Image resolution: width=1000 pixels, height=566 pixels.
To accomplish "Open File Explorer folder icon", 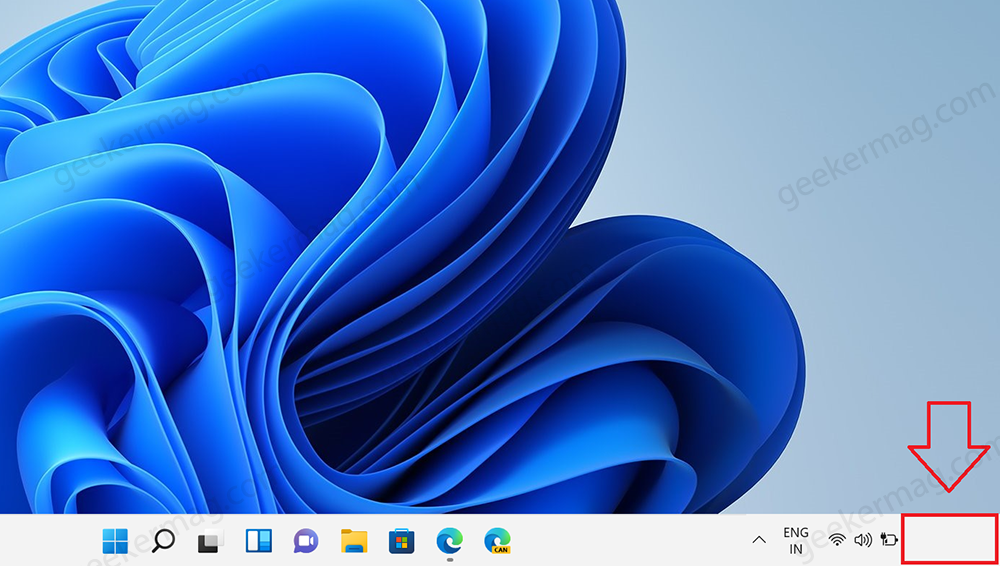I will [x=354, y=541].
